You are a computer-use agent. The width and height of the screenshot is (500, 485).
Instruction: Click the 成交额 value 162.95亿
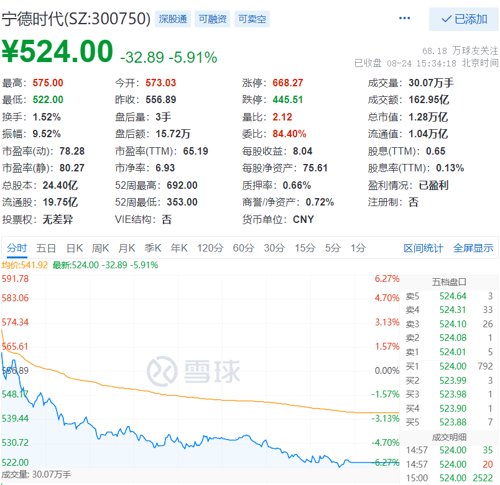429,100
